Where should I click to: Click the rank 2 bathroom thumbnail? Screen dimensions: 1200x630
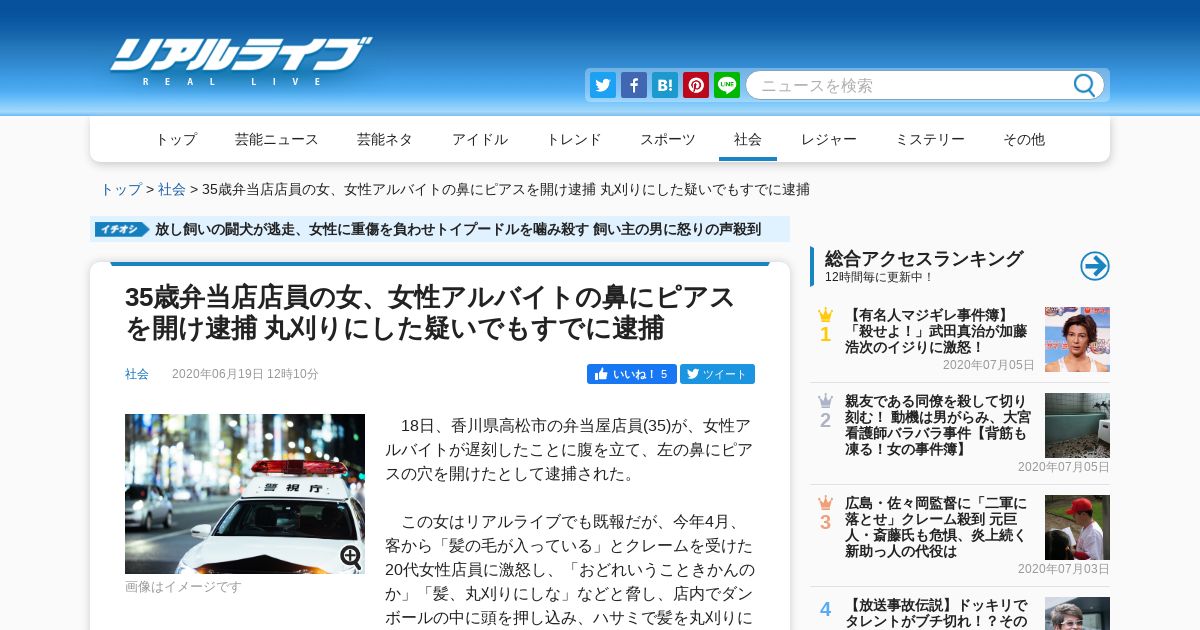tap(1077, 425)
